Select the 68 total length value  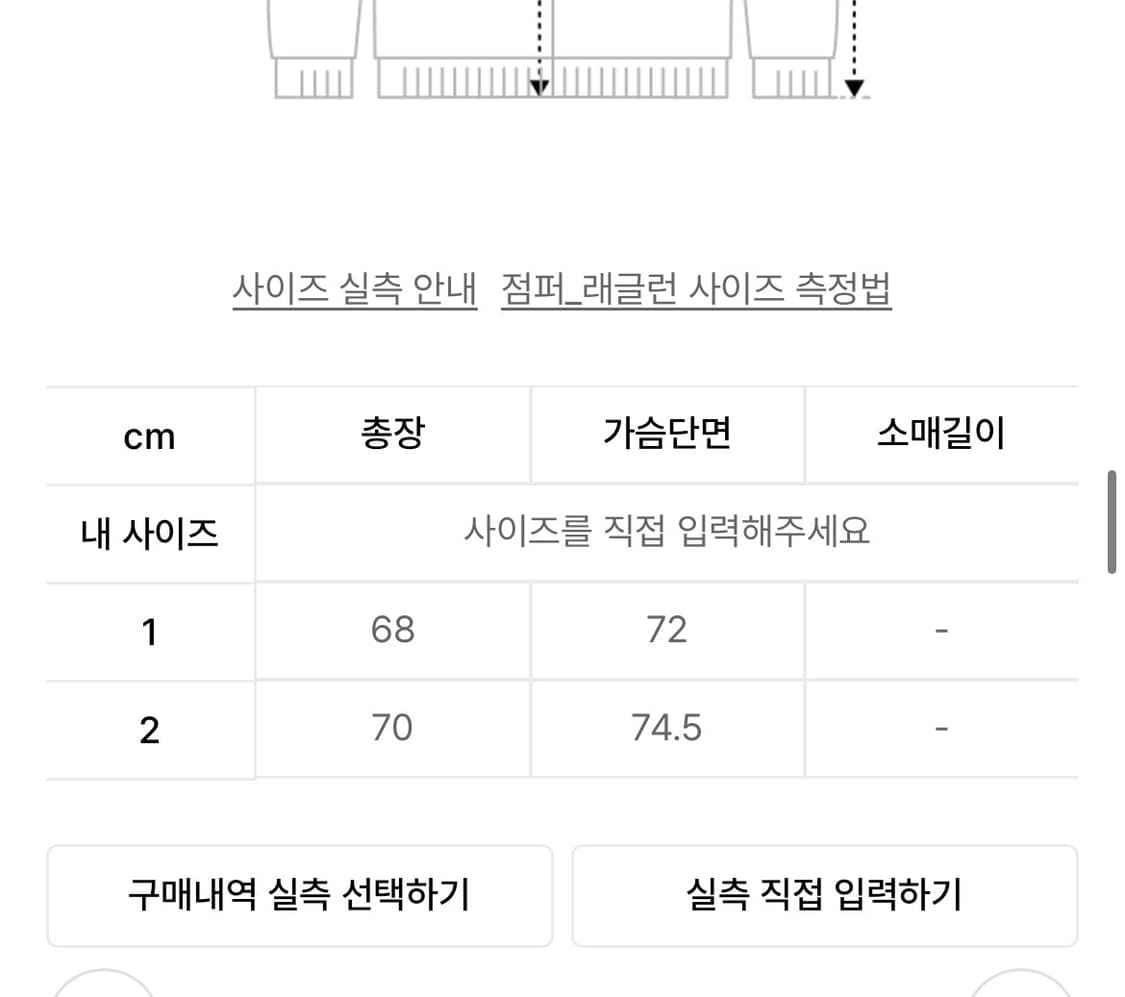(392, 630)
